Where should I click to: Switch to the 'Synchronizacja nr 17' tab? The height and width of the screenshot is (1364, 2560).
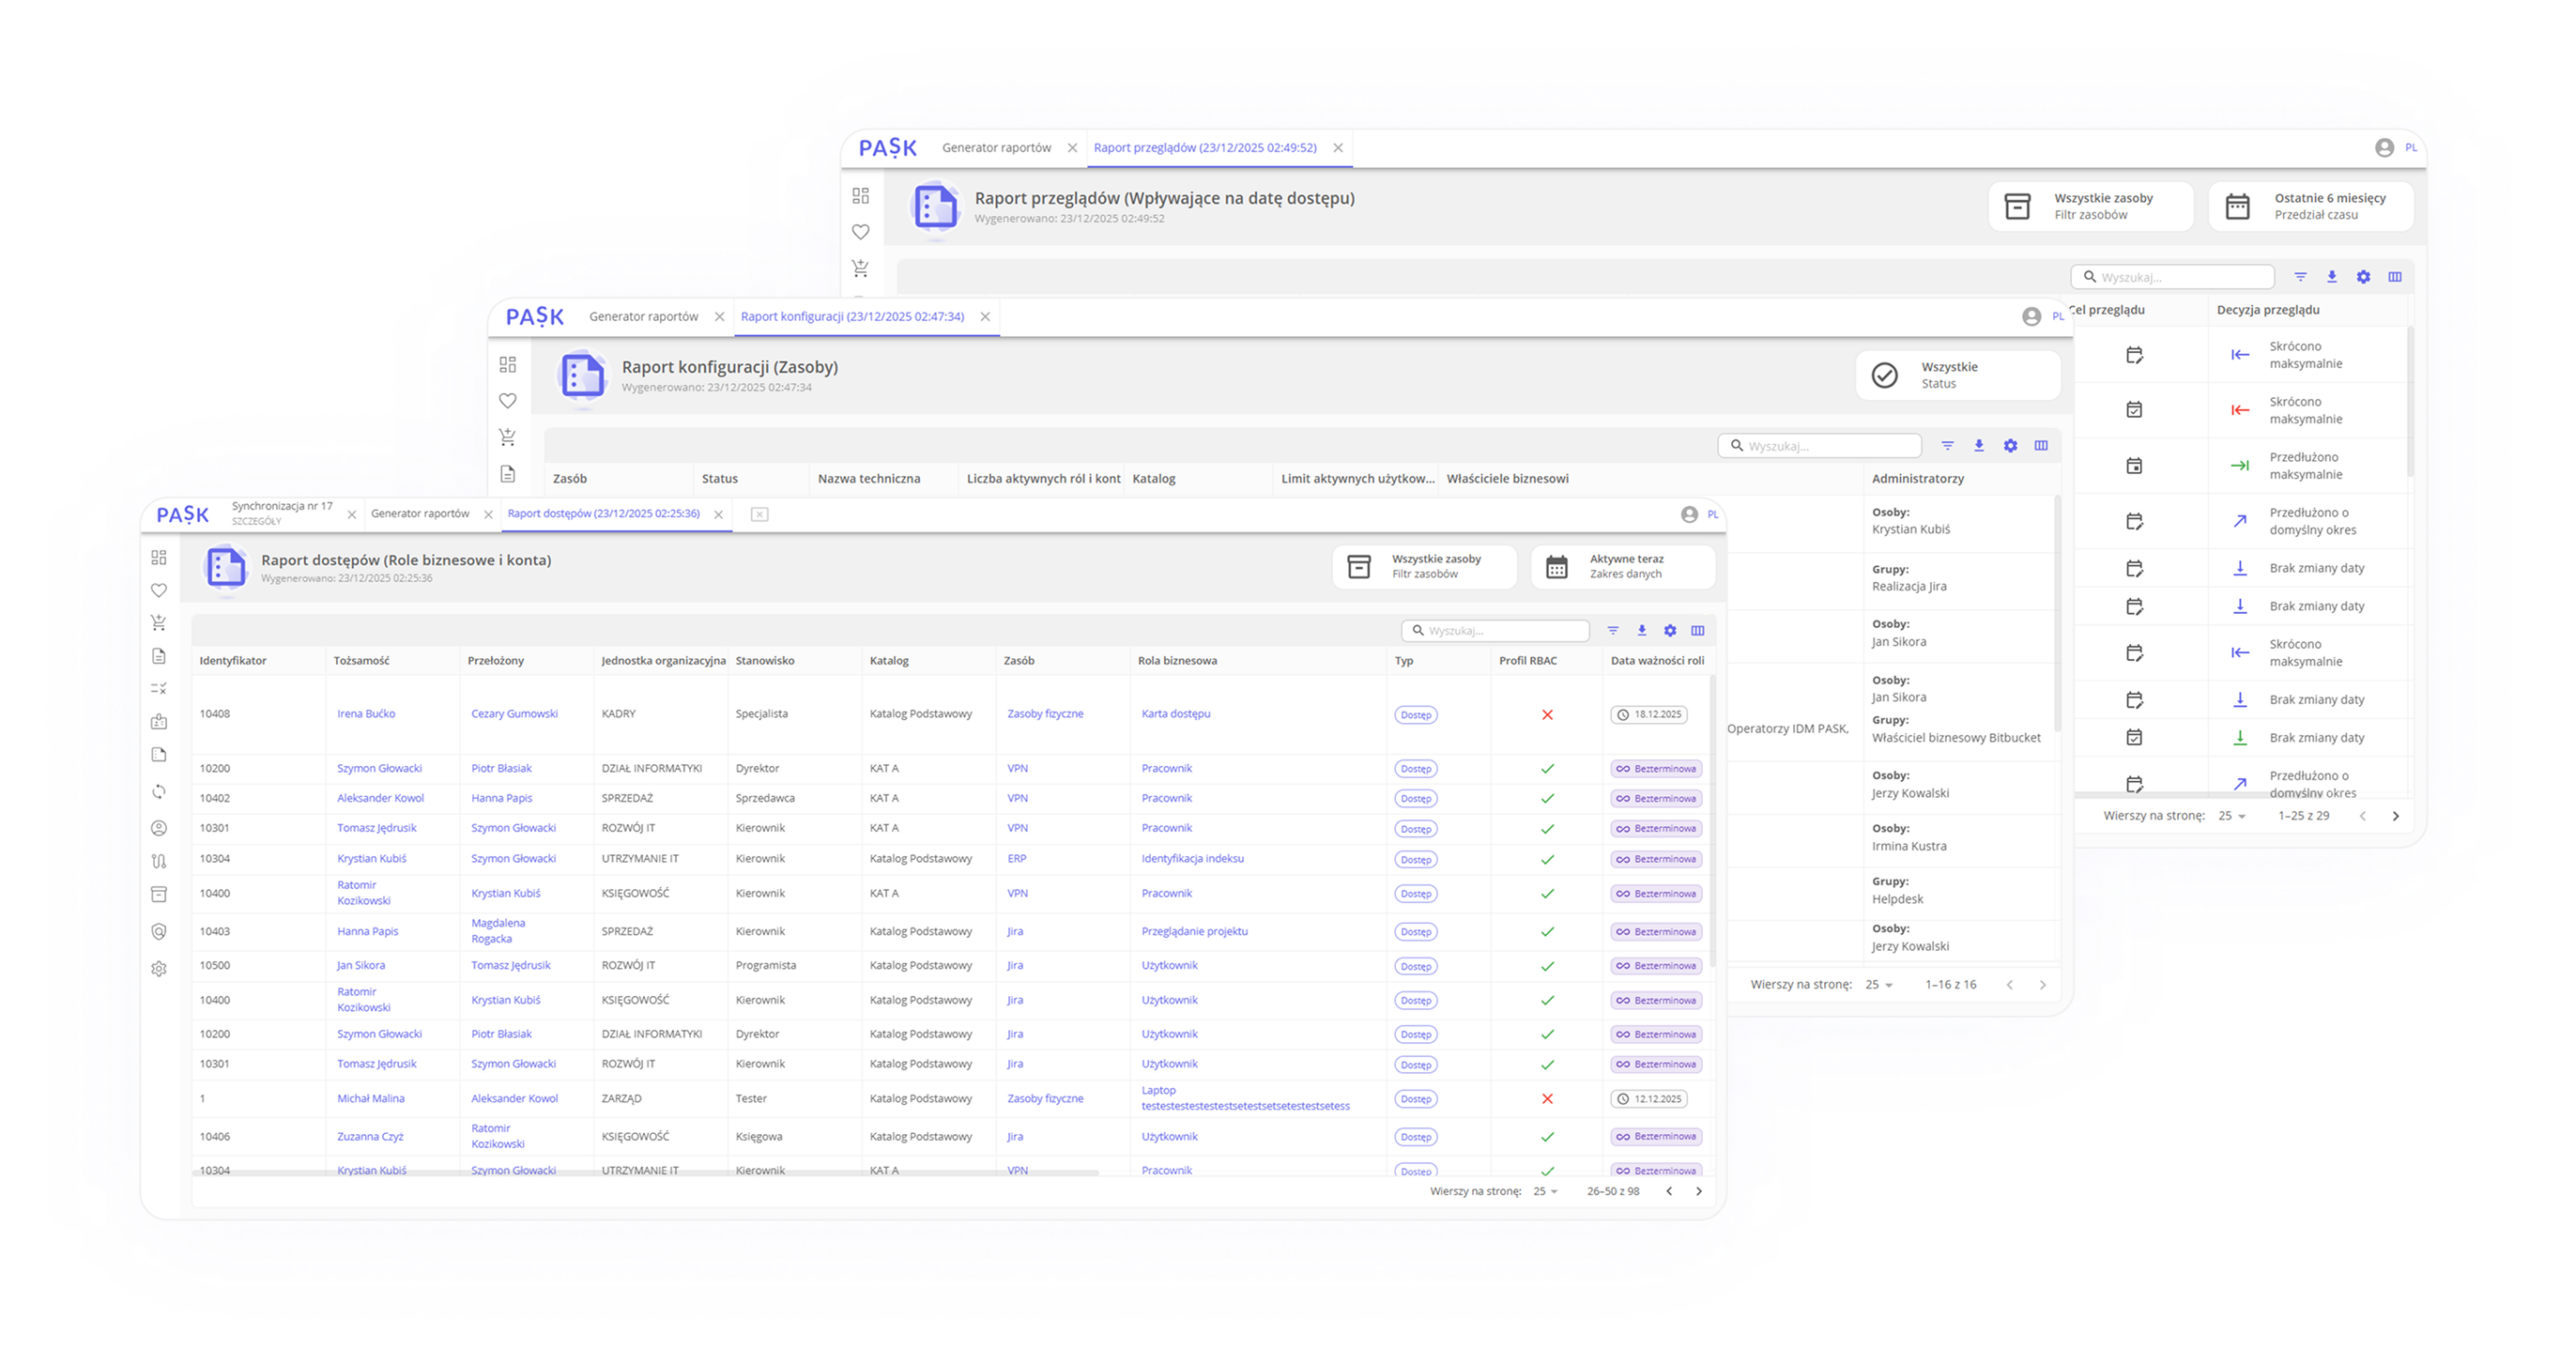click(282, 512)
